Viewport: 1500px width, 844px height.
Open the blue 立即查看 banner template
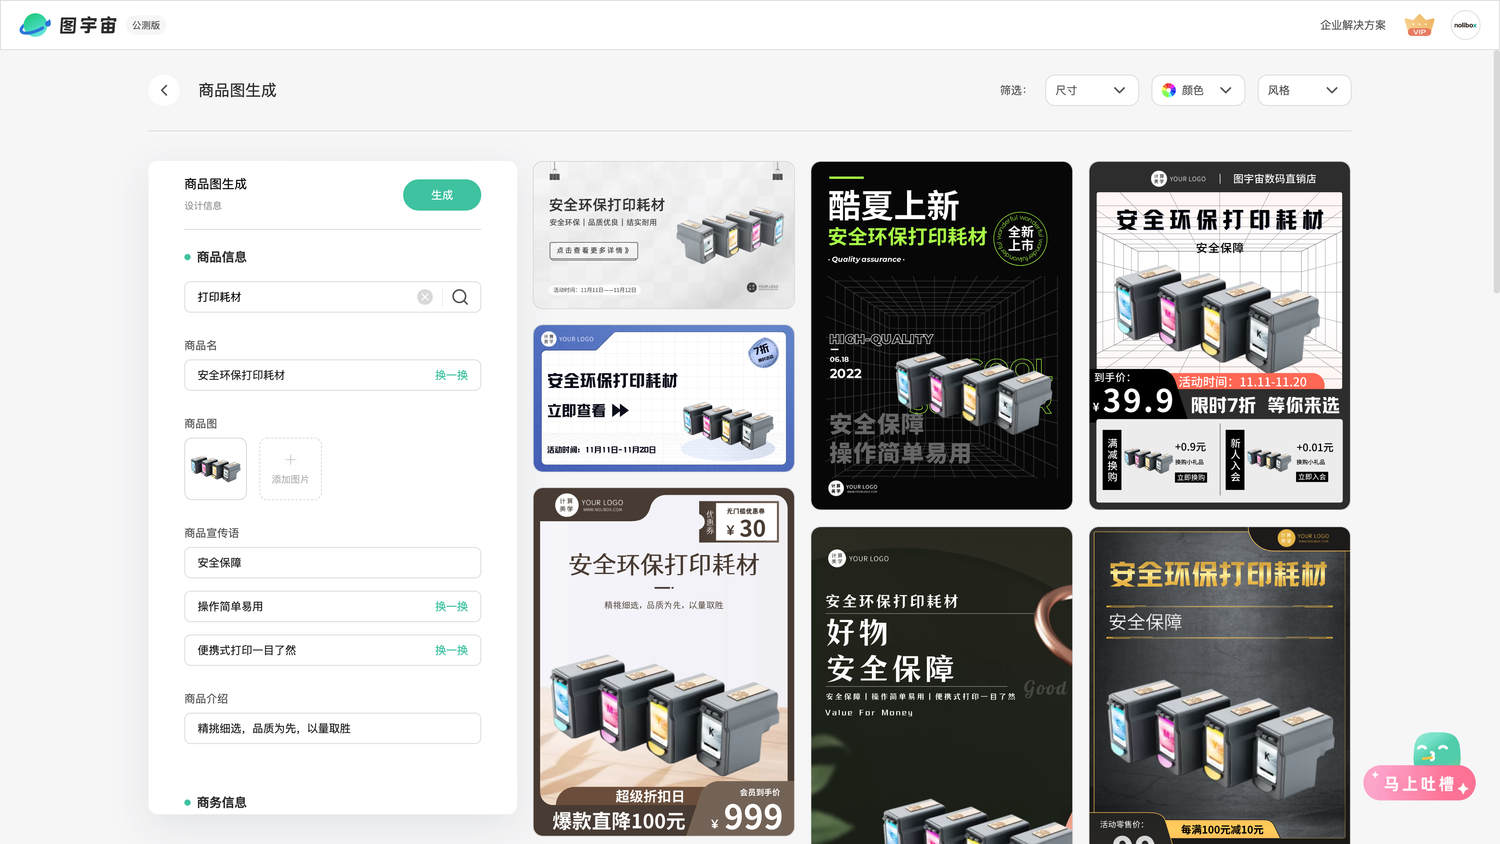click(x=664, y=398)
